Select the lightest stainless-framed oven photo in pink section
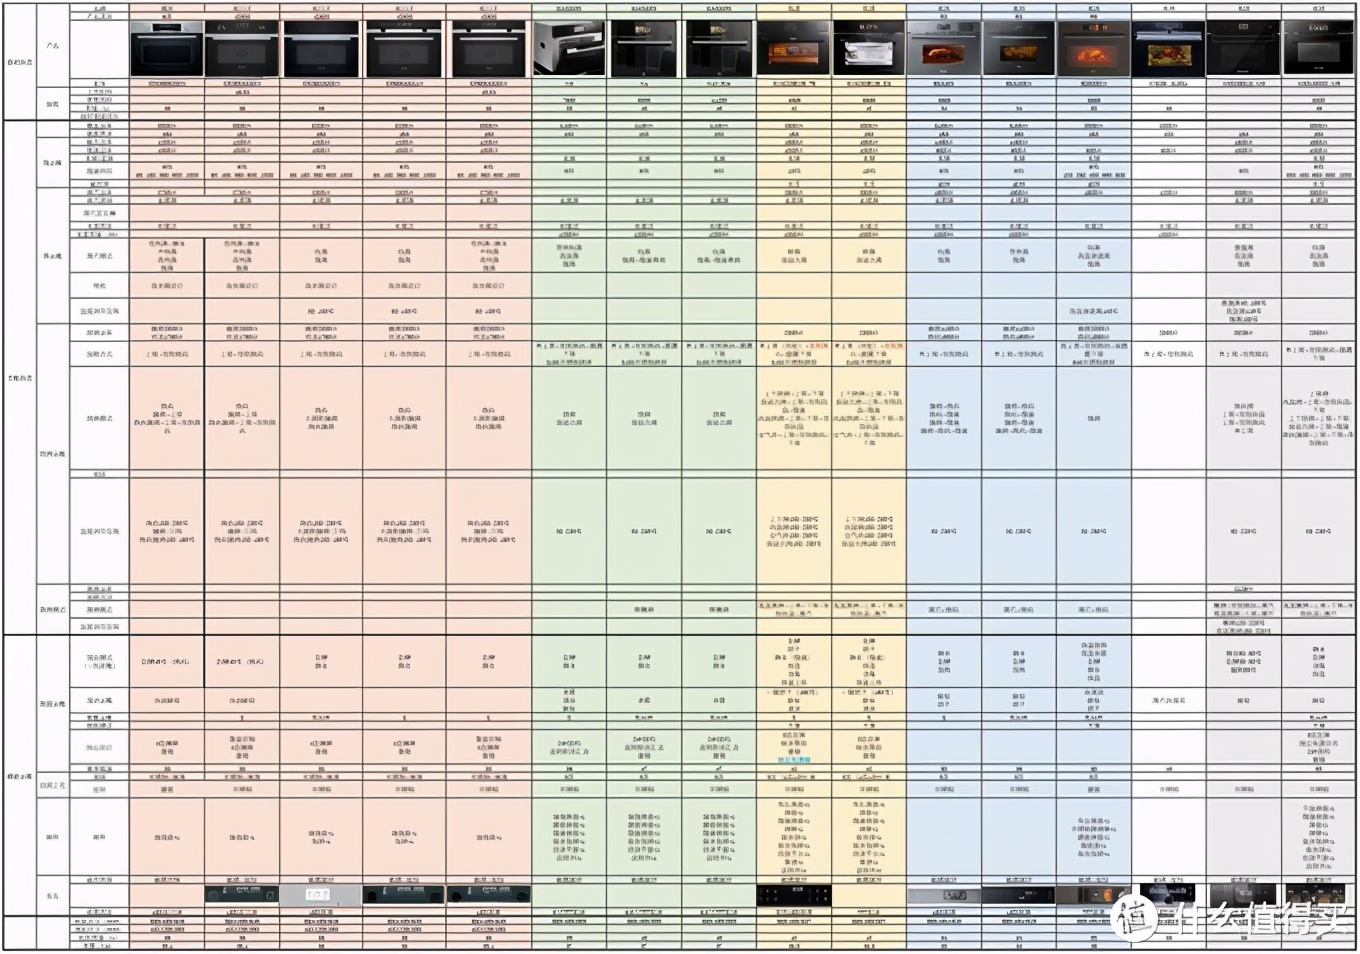This screenshot has height=954, width=1360. pos(166,47)
